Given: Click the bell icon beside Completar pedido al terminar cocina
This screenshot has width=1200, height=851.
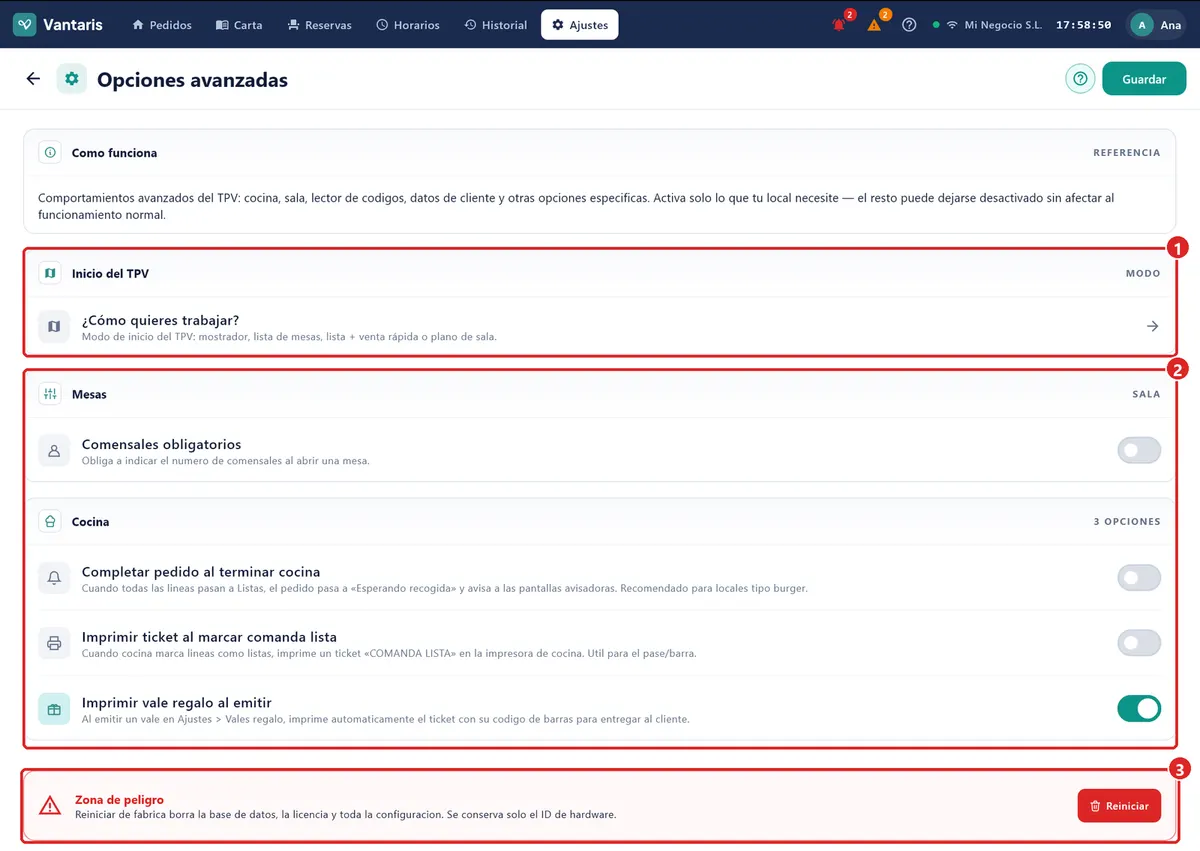Looking at the screenshot, I should [x=54, y=578].
